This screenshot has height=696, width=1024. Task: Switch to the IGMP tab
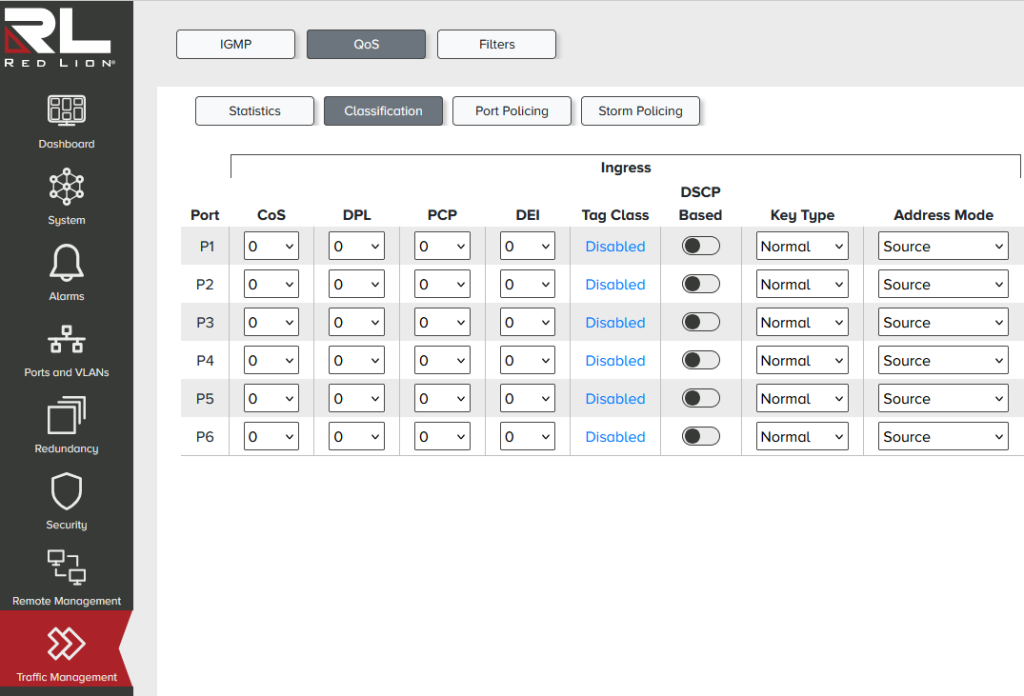click(235, 44)
